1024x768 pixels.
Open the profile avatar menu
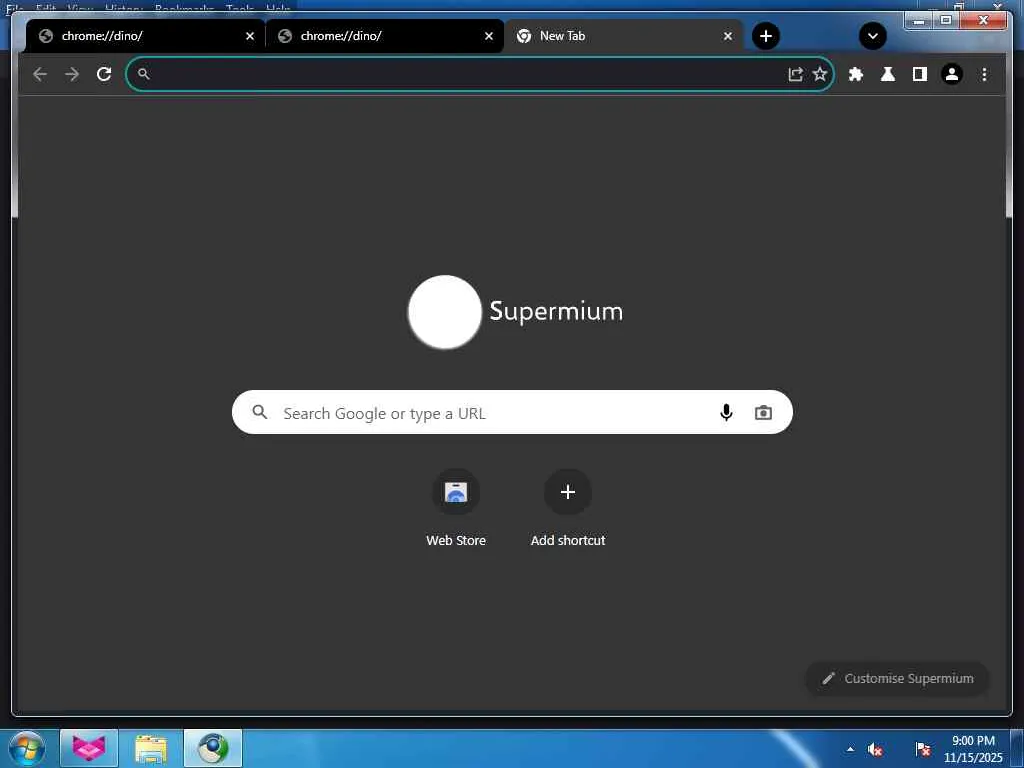point(952,74)
